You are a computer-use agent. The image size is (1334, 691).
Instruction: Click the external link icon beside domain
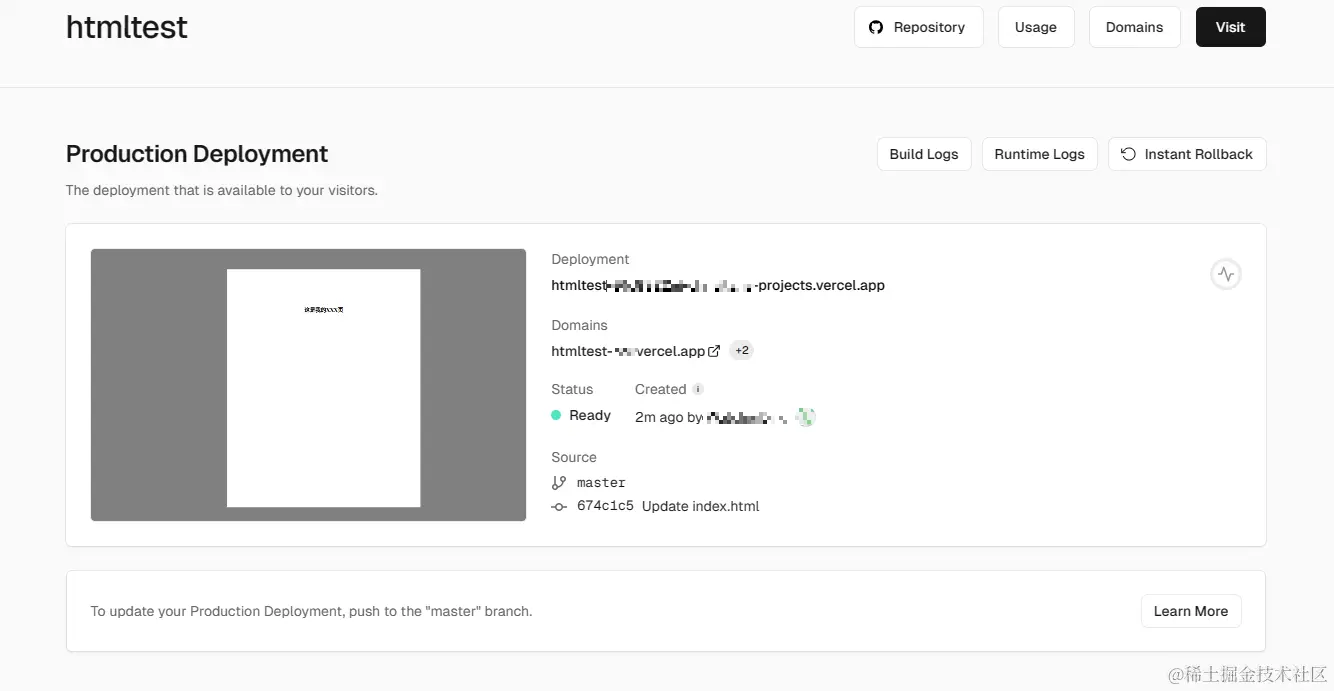click(x=714, y=351)
